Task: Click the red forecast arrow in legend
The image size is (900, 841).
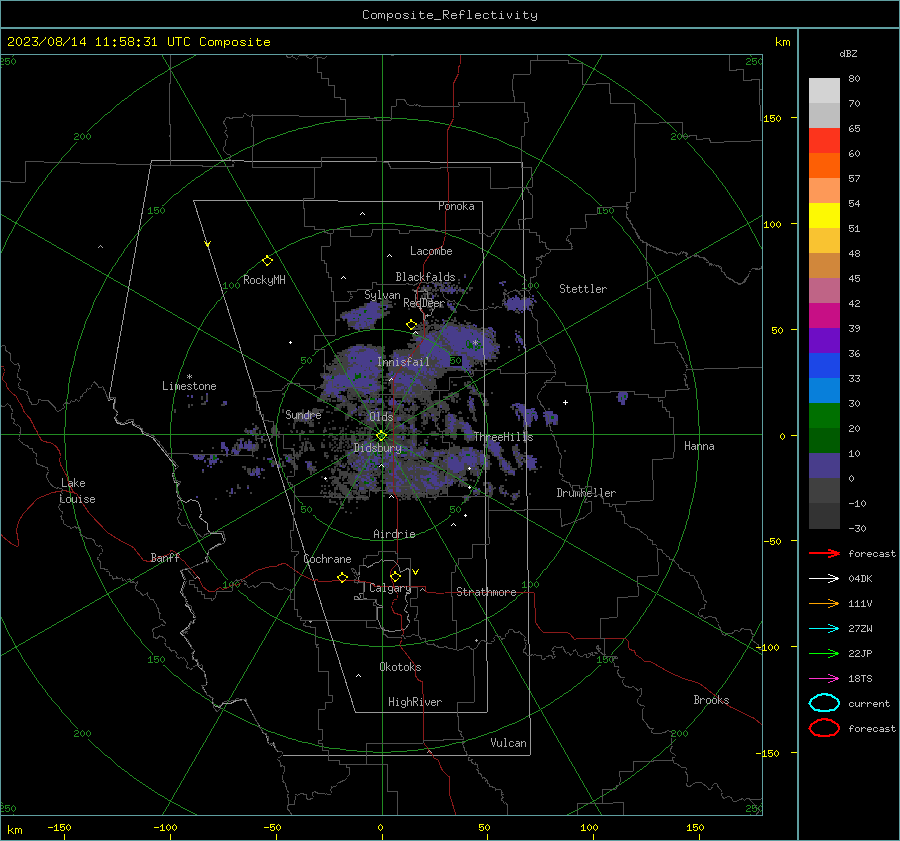Action: pyautogui.click(x=824, y=553)
